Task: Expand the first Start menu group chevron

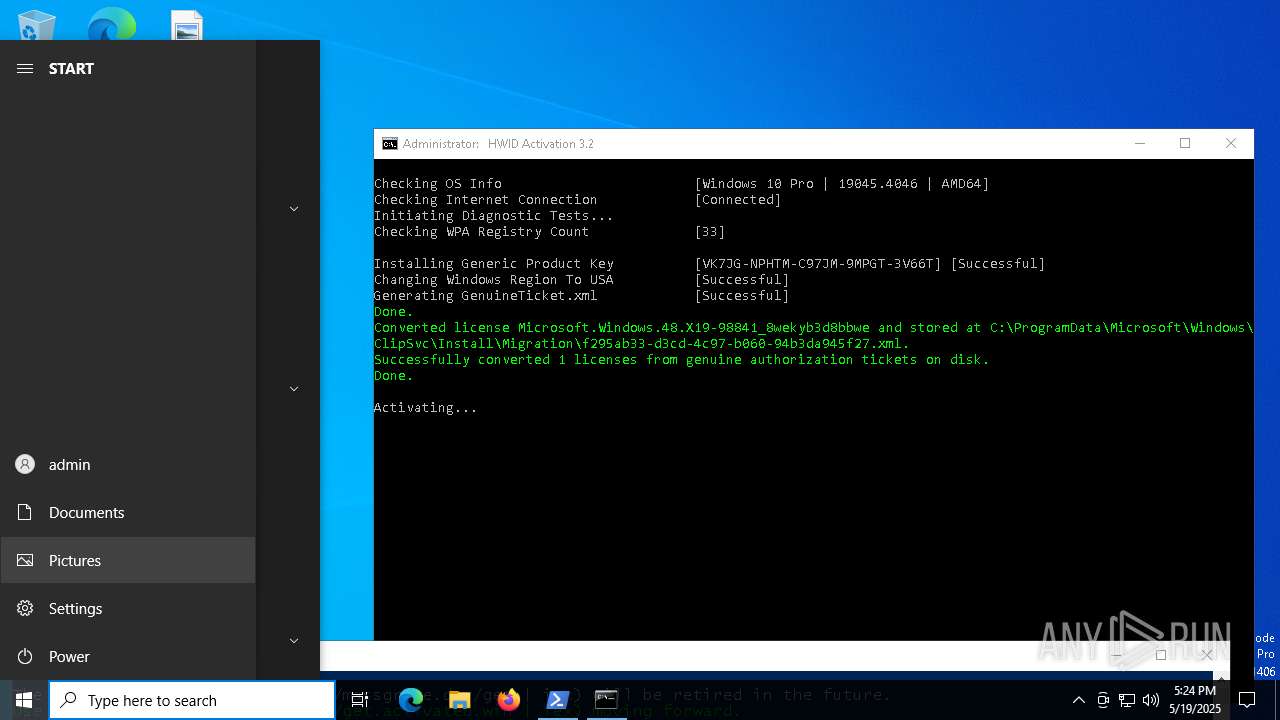Action: tap(294, 209)
